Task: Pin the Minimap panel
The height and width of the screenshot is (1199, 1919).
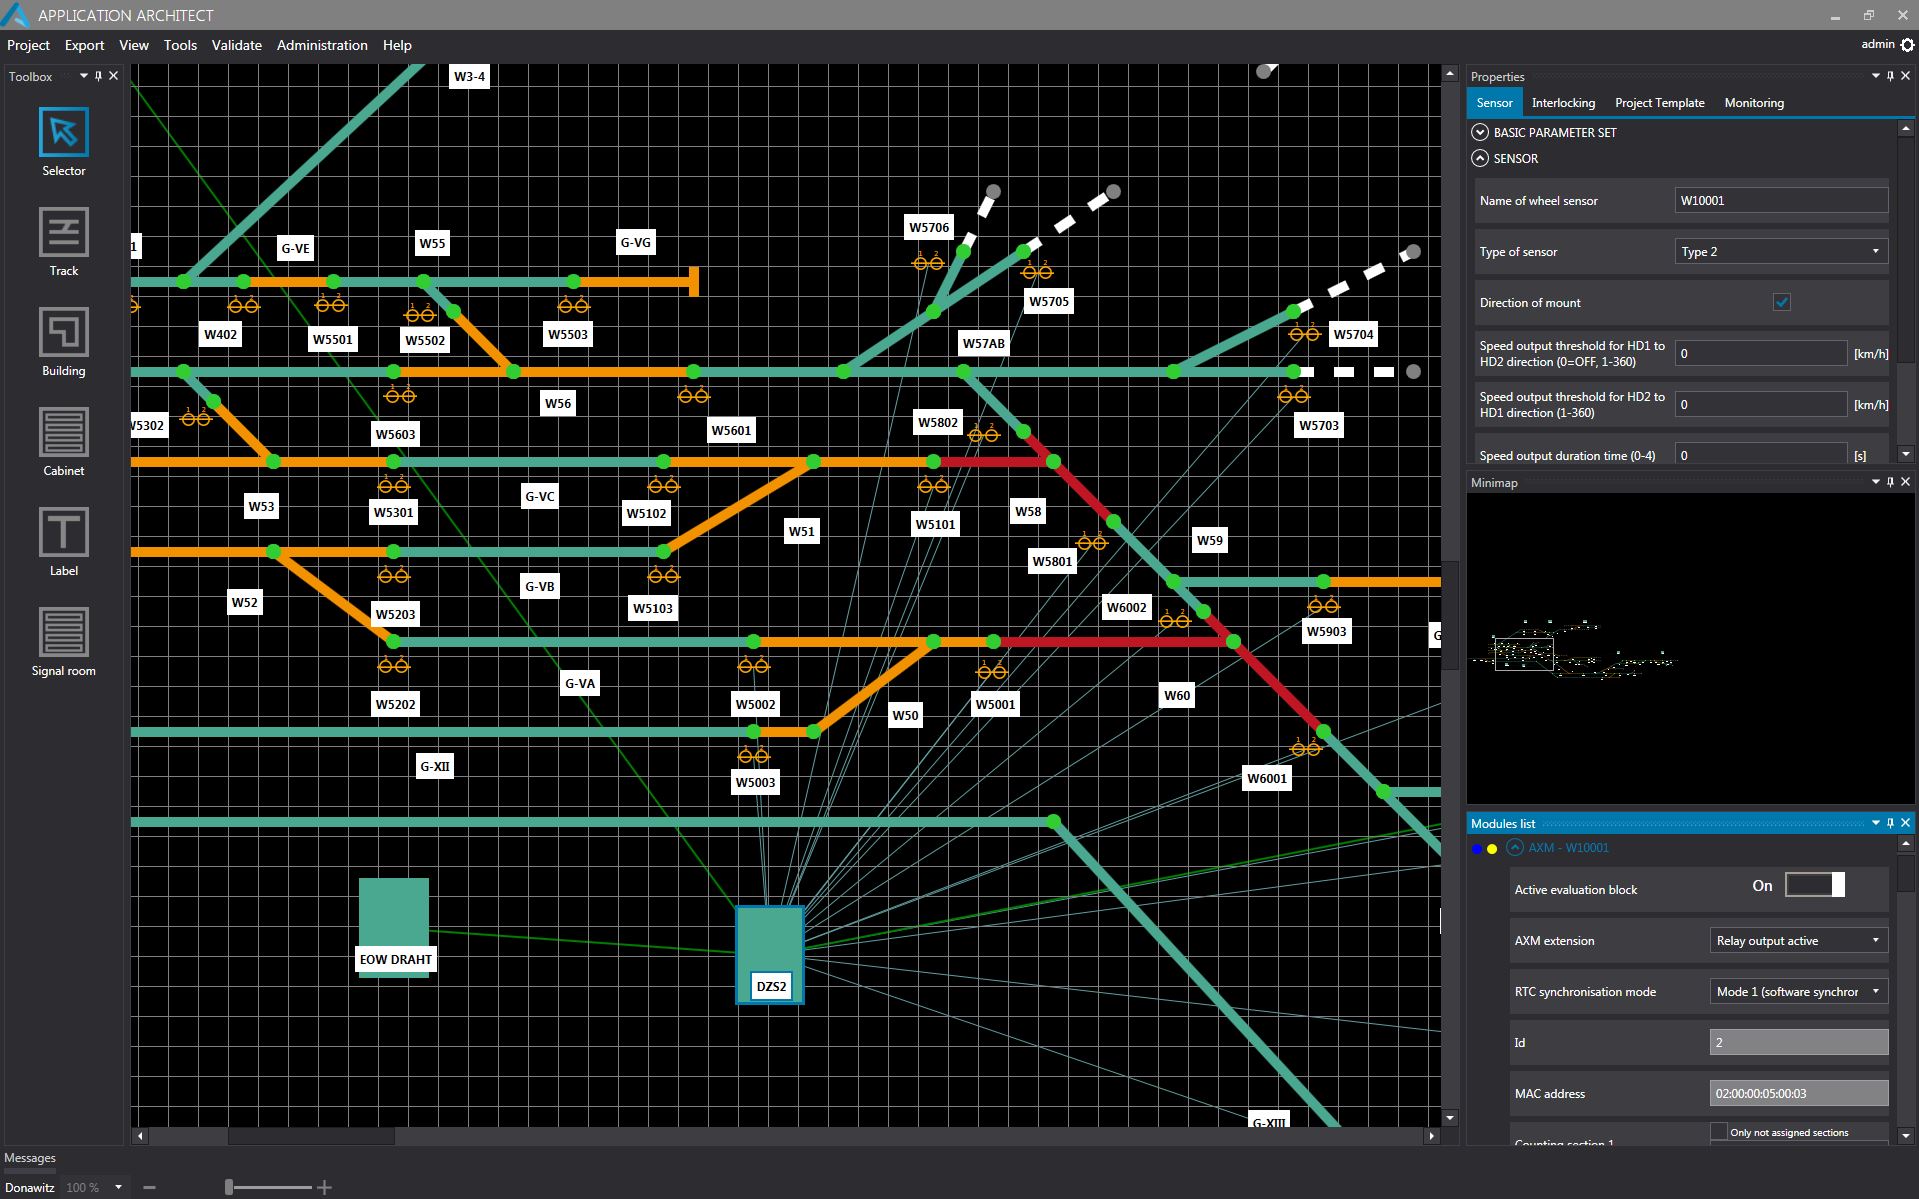Action: [1890, 482]
